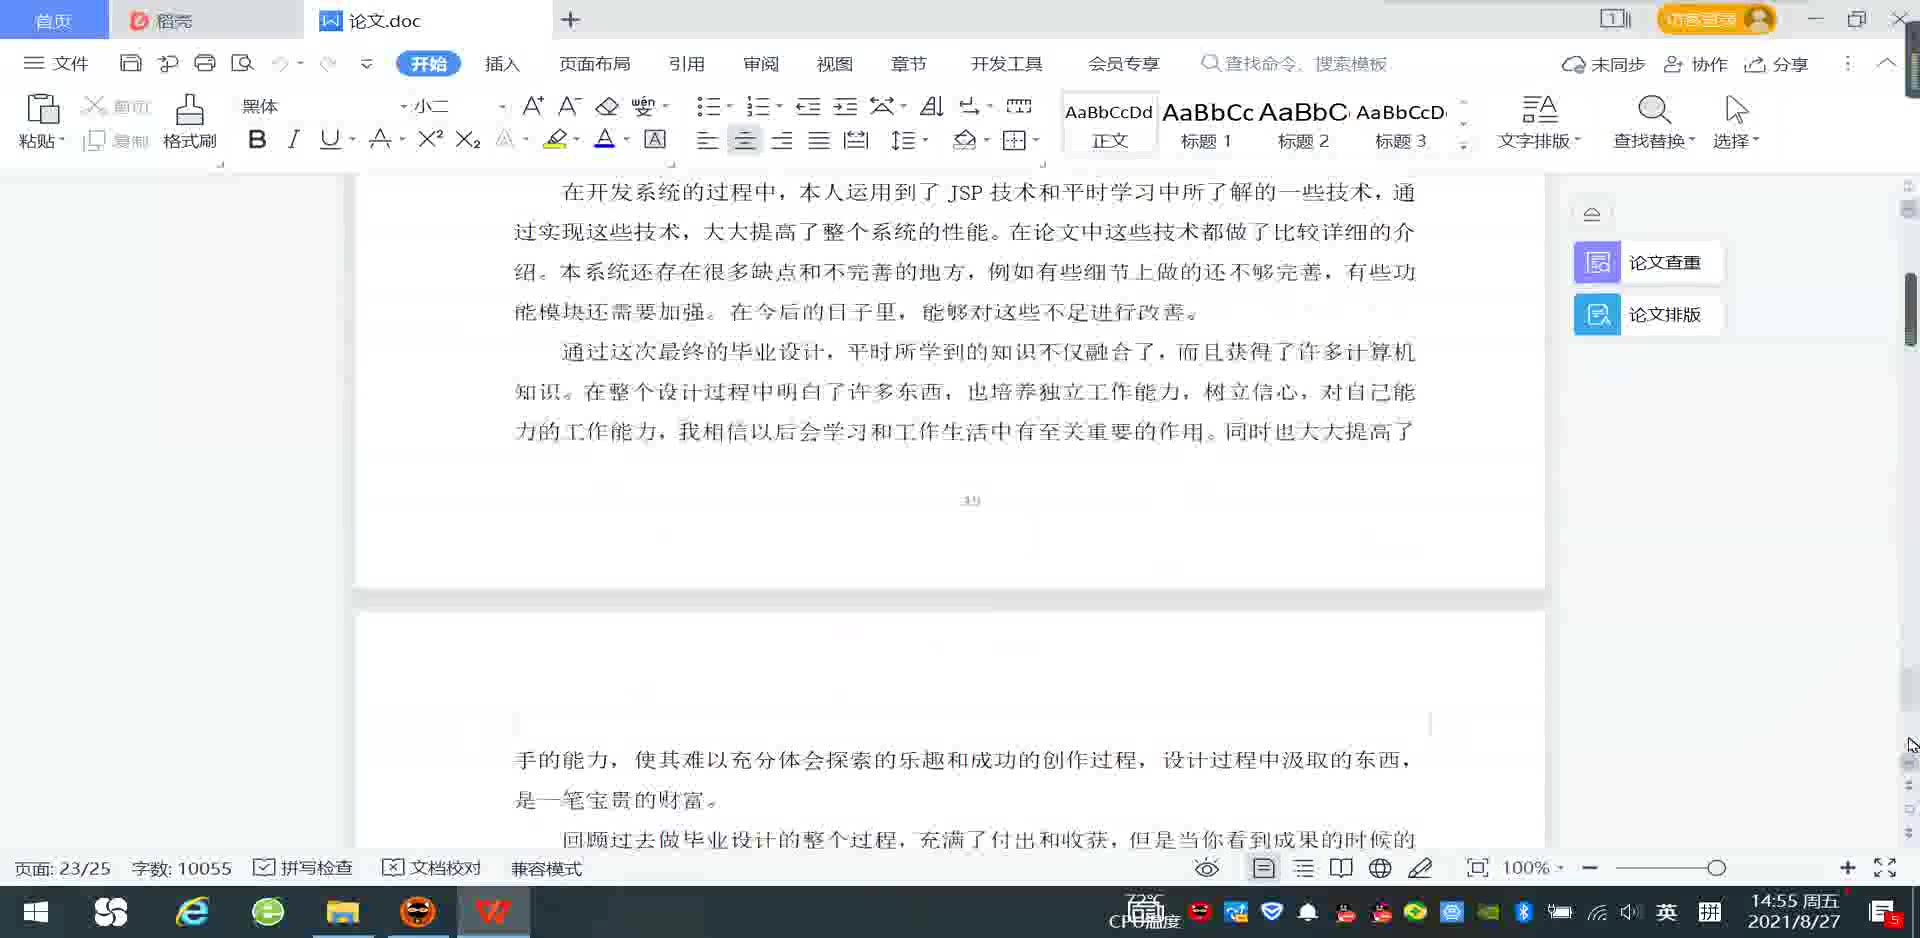Decrease font size with A- icon
Image resolution: width=1920 pixels, height=938 pixels.
pos(569,106)
